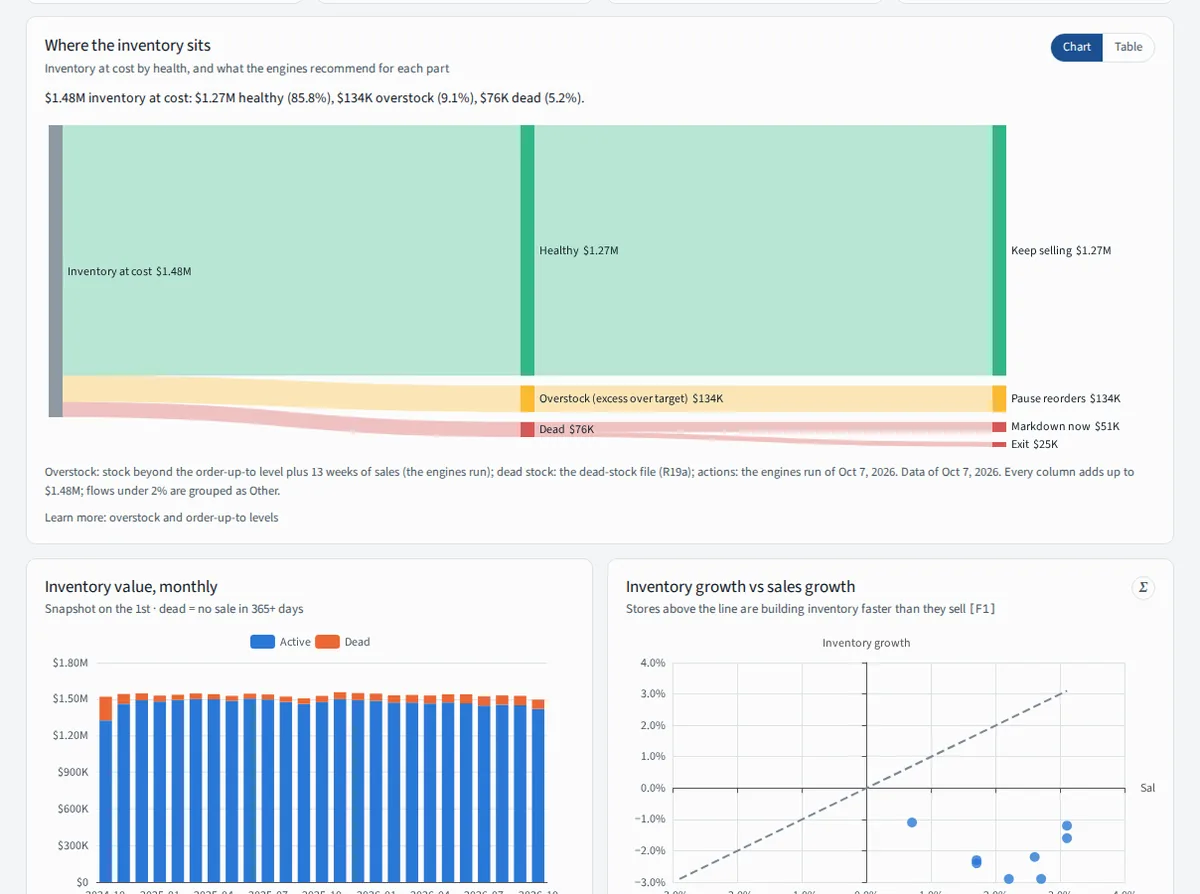Click the 'Inventory value, monthly' heading
The height and width of the screenshot is (894, 1200).
pos(131,587)
